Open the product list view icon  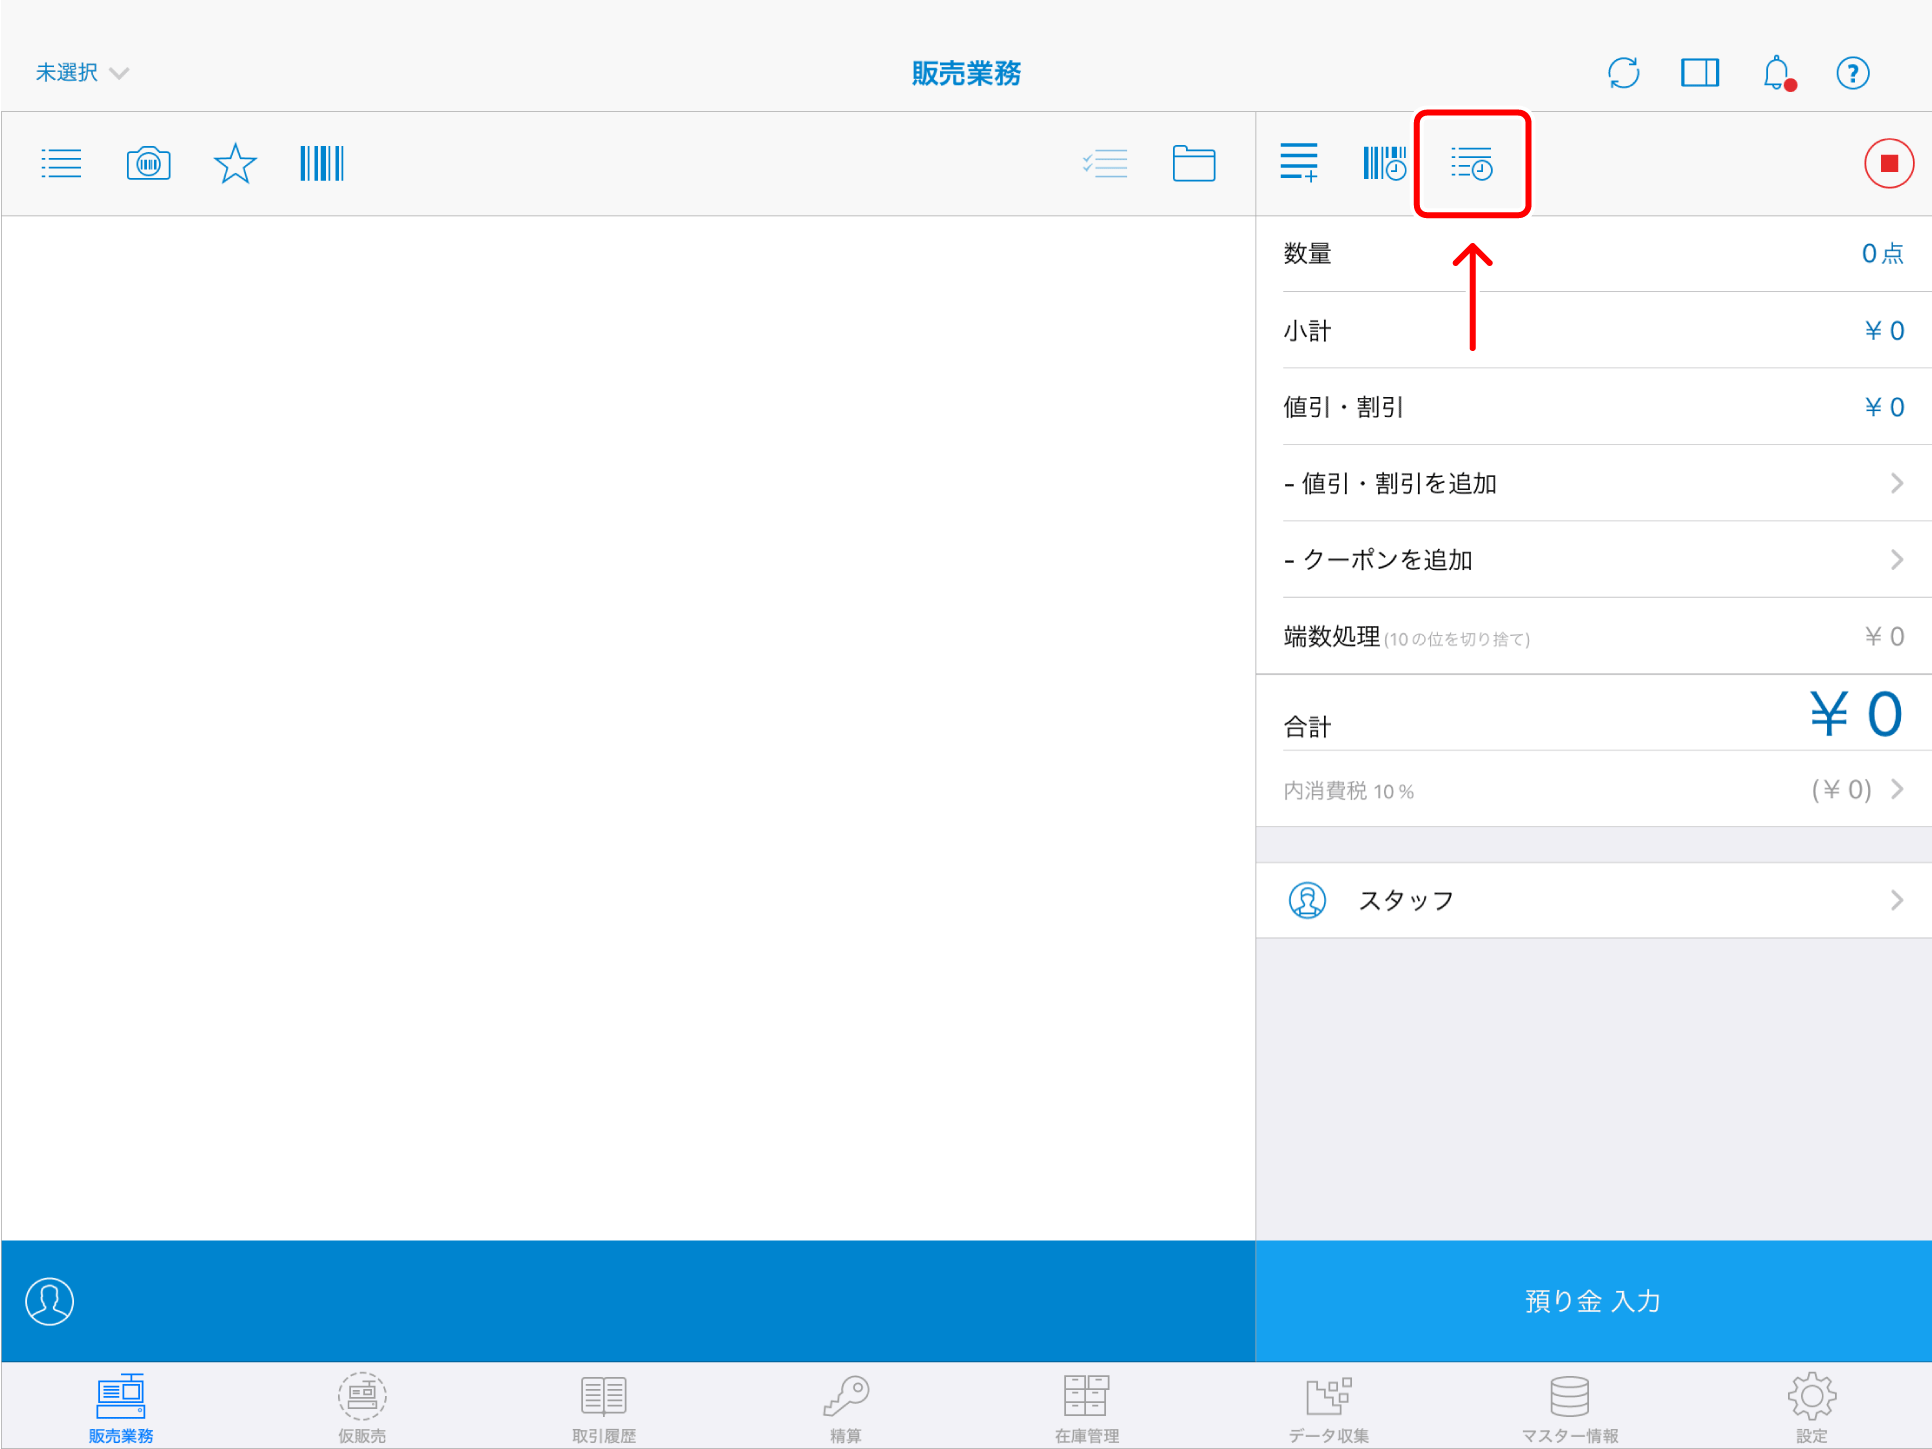[x=61, y=163]
